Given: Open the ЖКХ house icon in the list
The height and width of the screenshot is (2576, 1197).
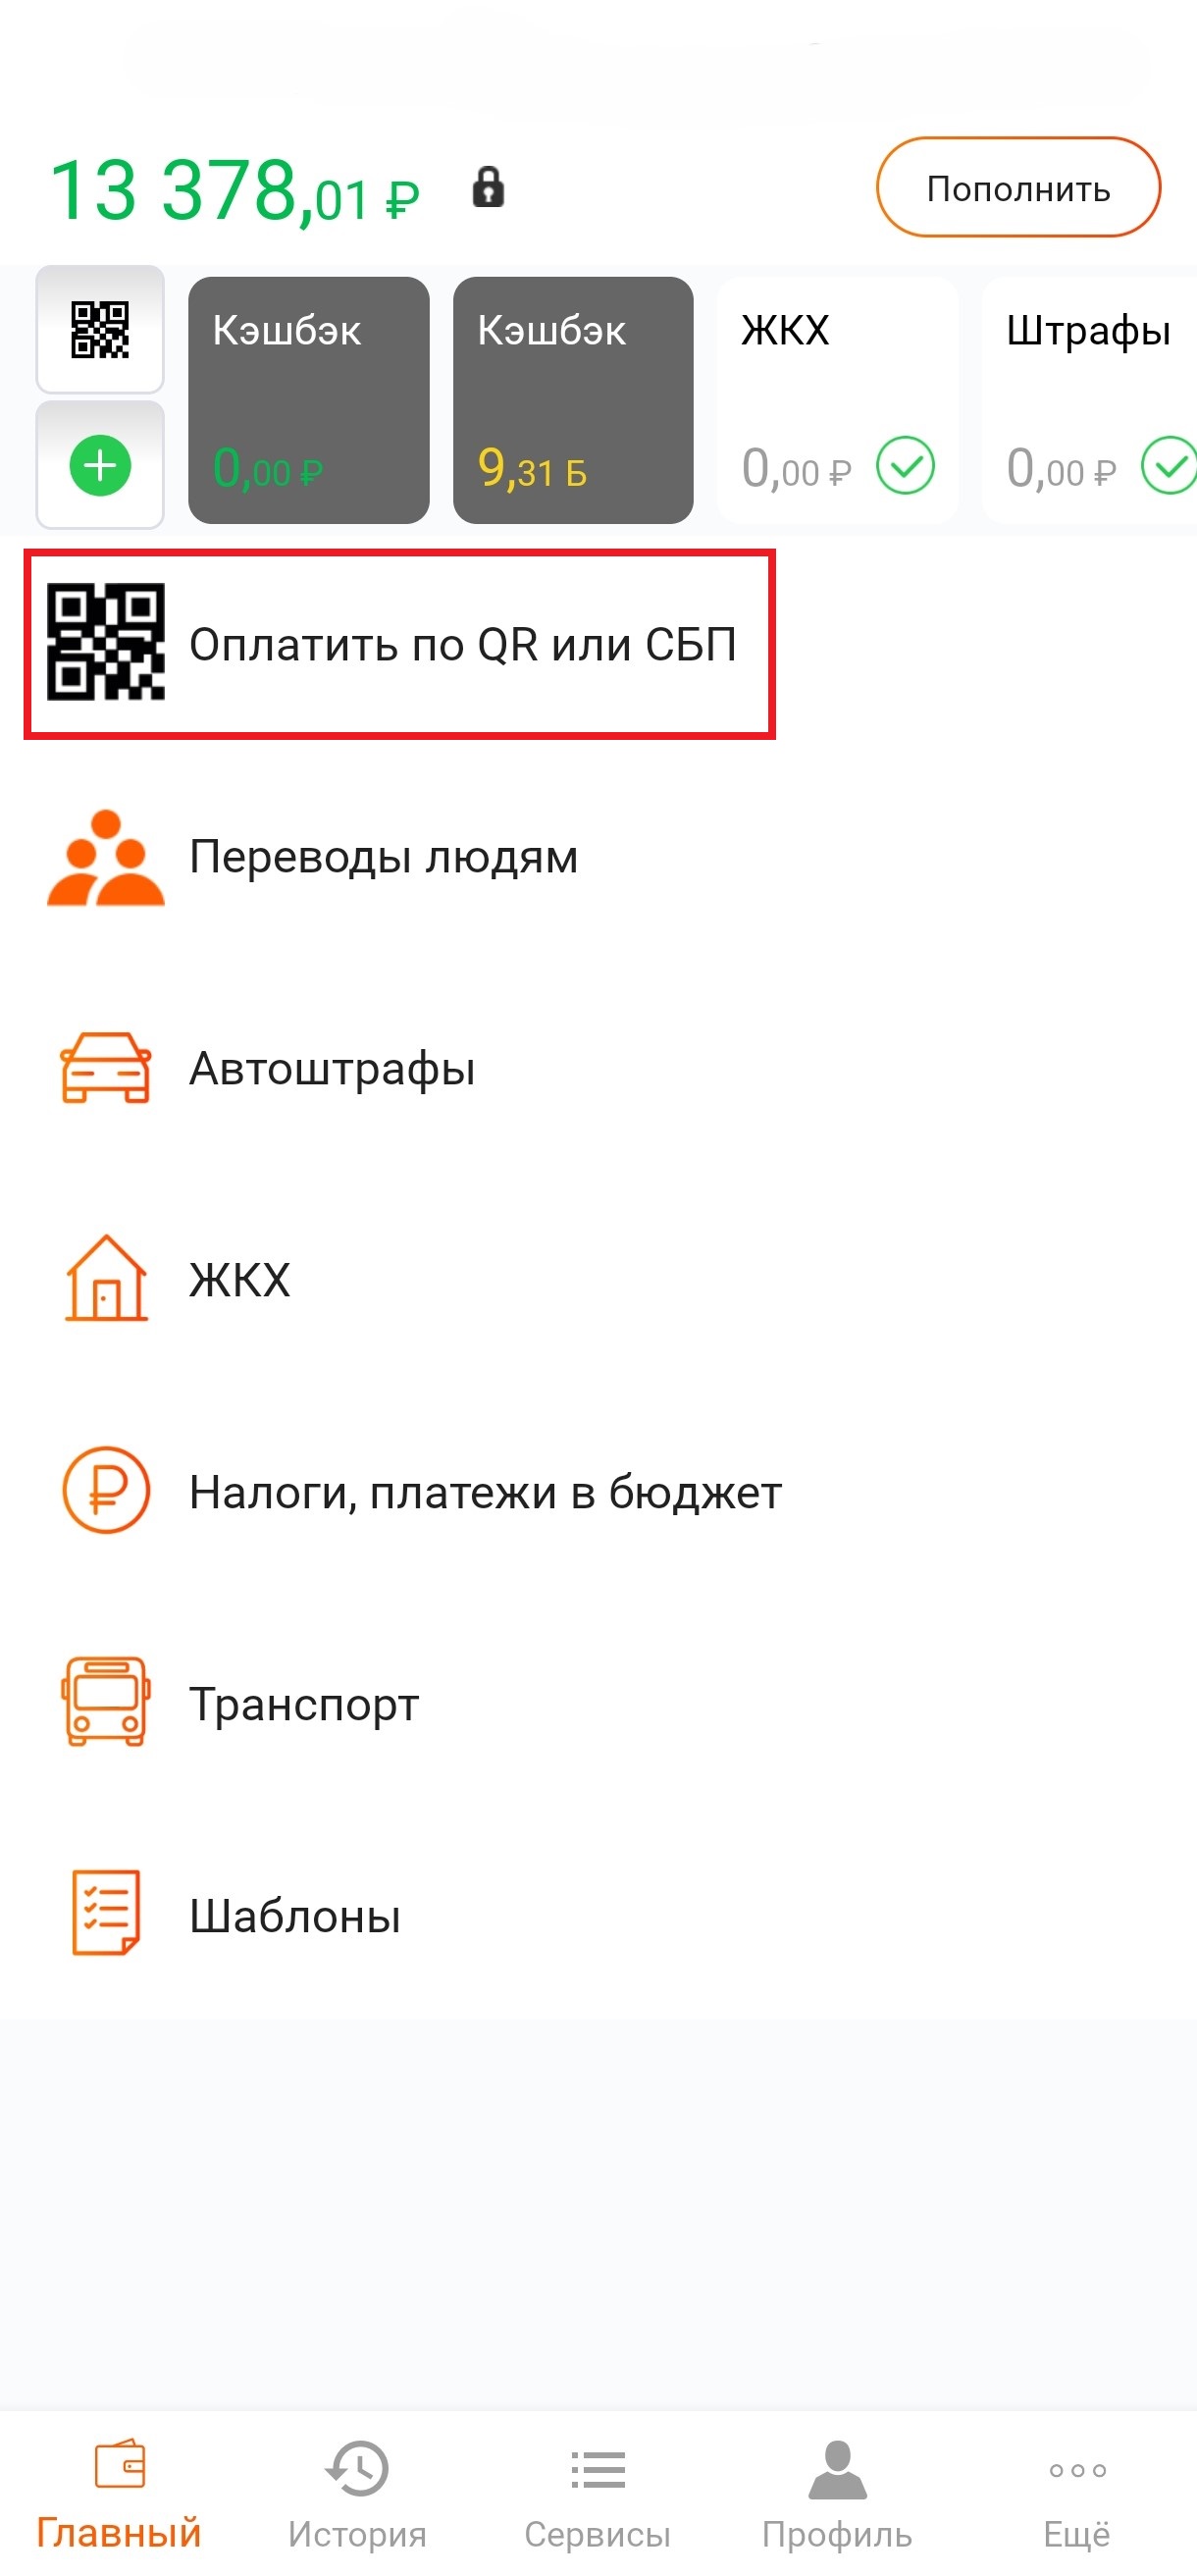Looking at the screenshot, I should point(106,1279).
